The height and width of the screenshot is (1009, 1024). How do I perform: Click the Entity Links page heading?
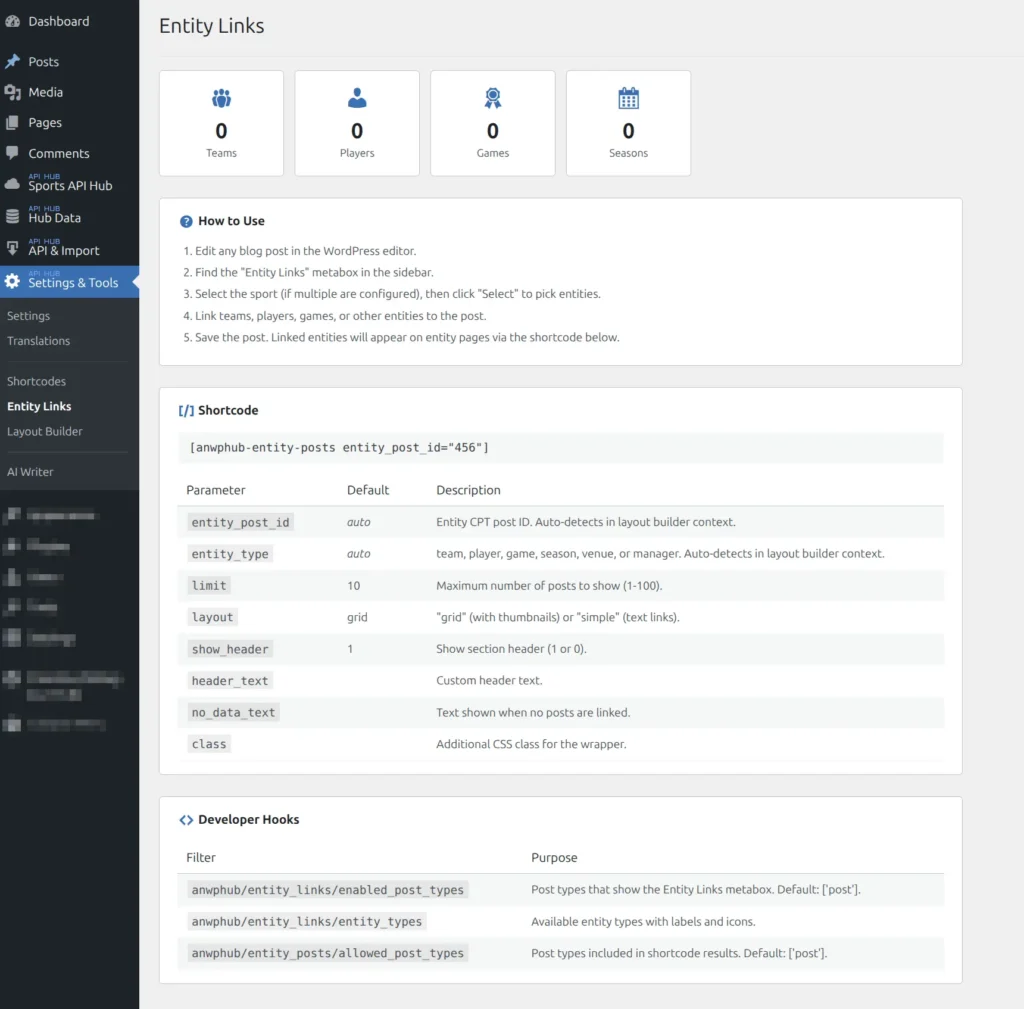[x=212, y=25]
